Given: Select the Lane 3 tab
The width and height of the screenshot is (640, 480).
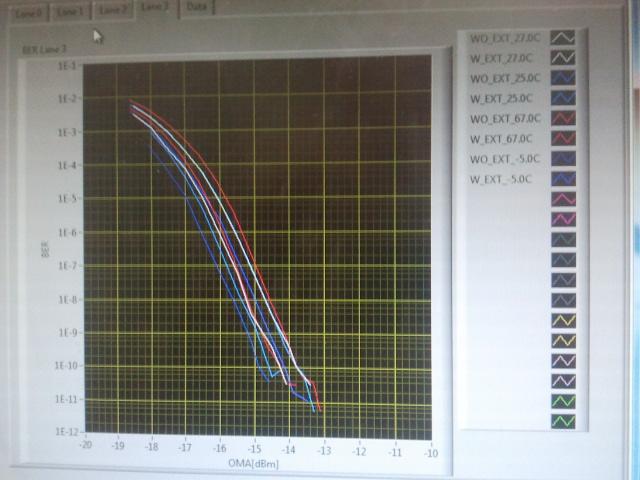Looking at the screenshot, I should pos(156,7).
